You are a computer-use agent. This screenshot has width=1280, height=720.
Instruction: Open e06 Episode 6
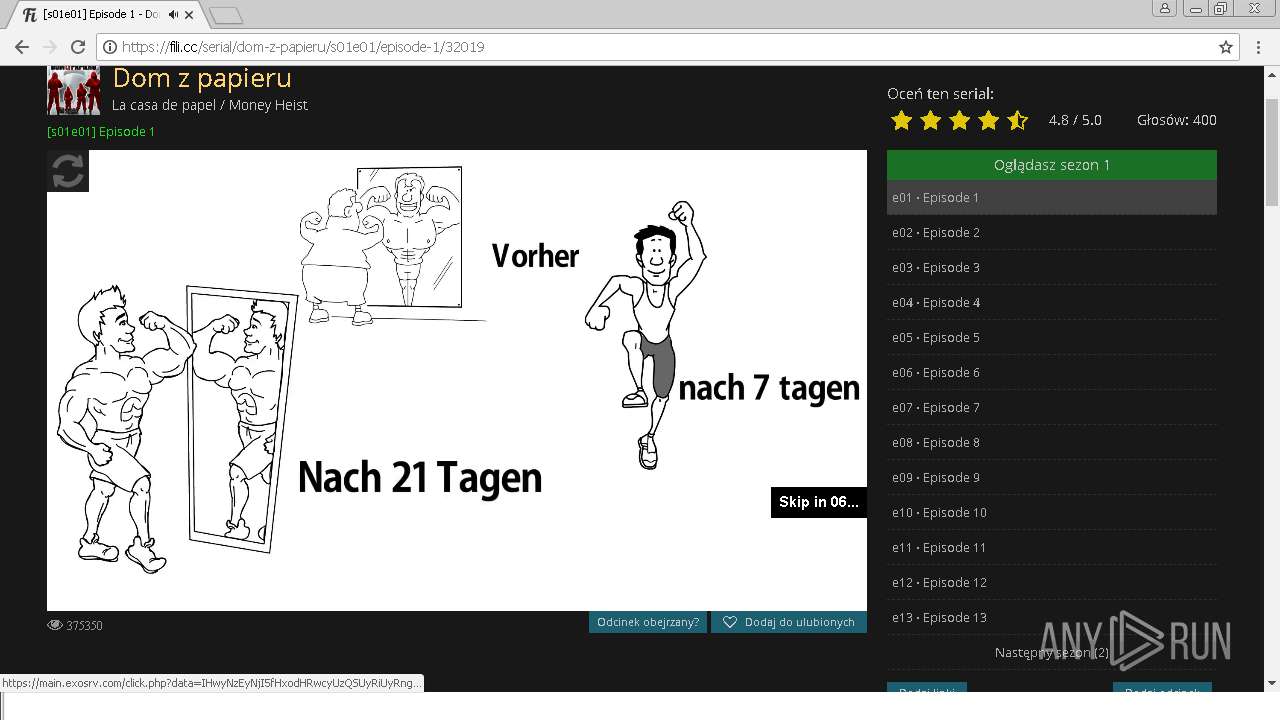1052,372
